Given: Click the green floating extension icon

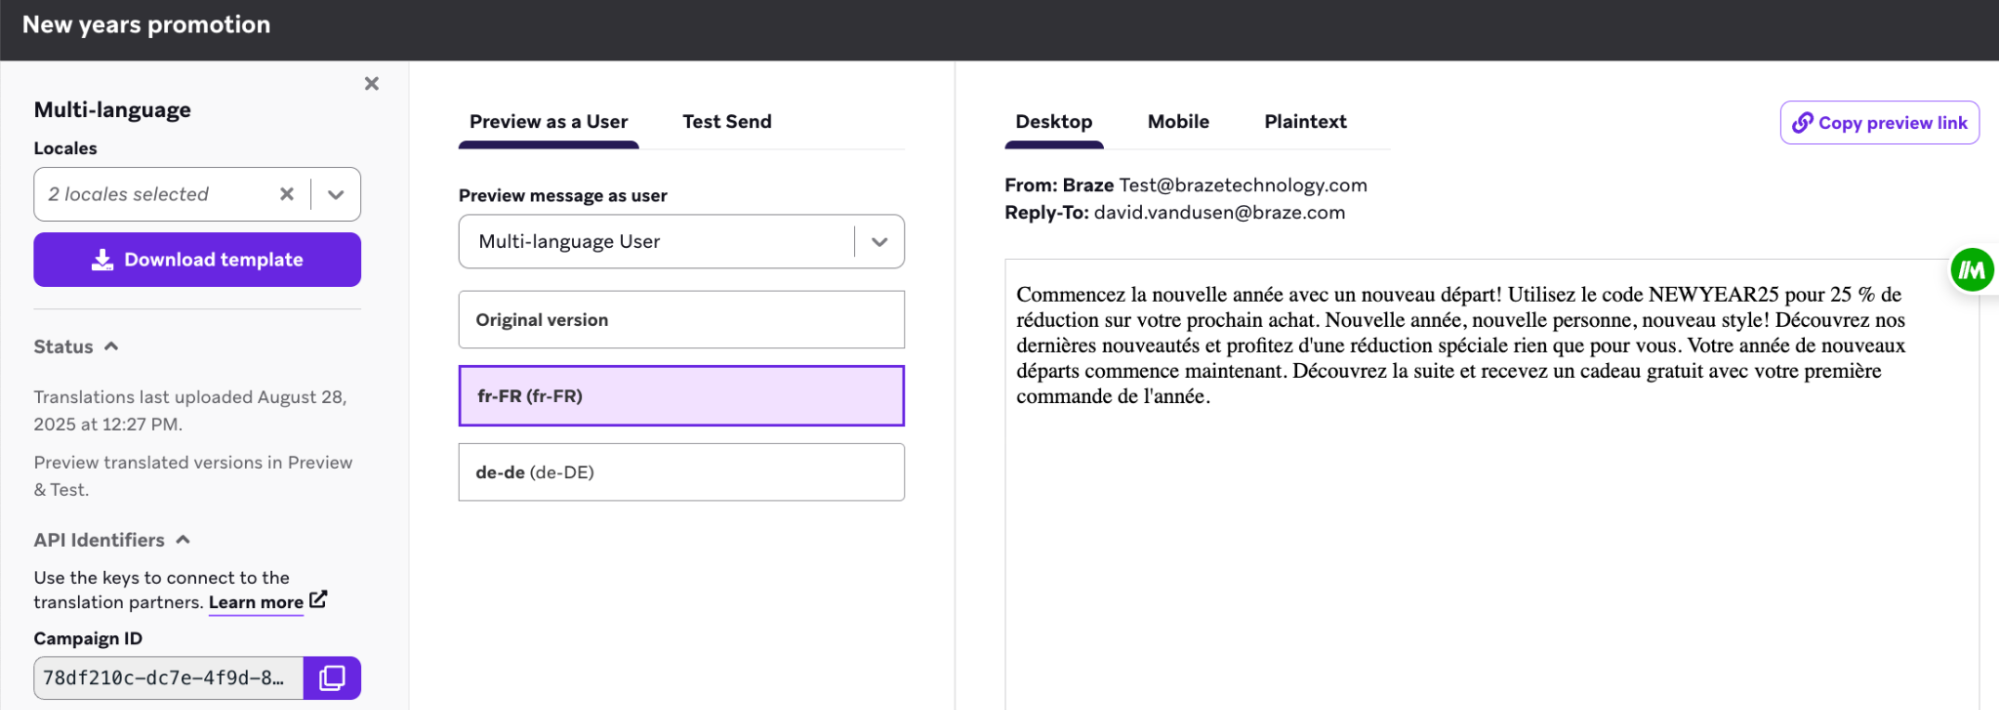Looking at the screenshot, I should coord(1972,270).
